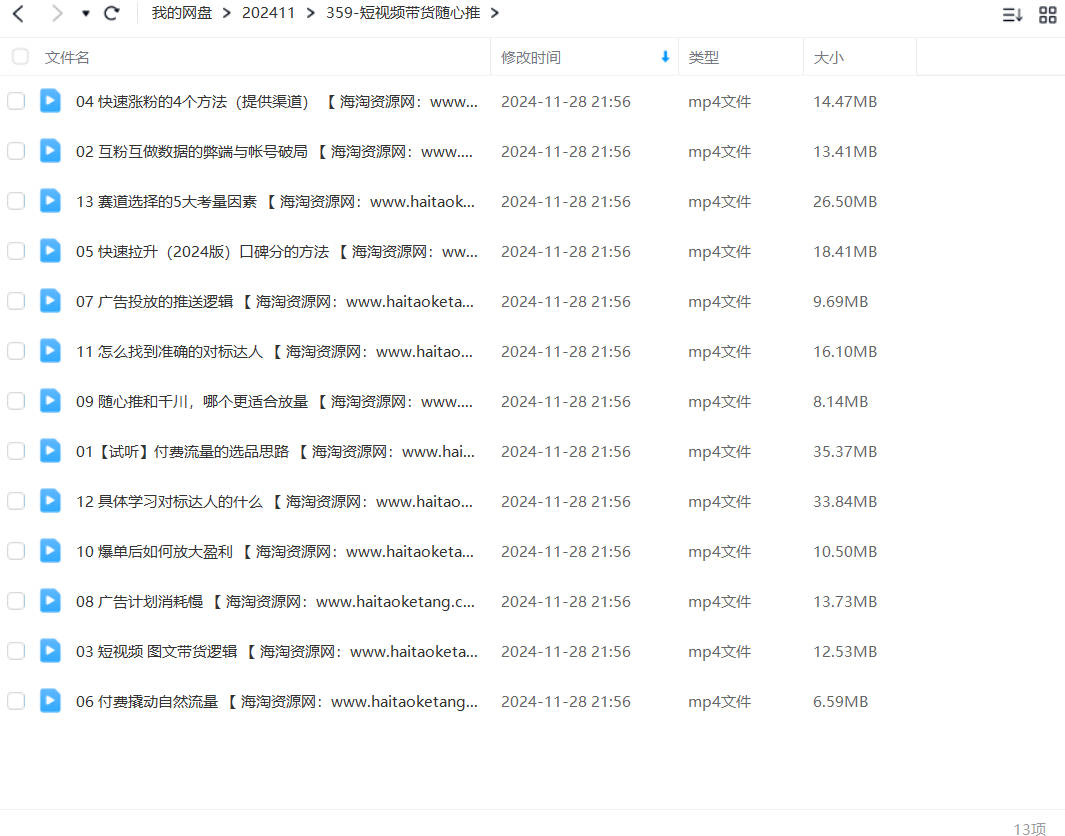This screenshot has width=1065, height=836.
Task: Open file 12 具体学习对标达人的什么
Action: tap(274, 501)
